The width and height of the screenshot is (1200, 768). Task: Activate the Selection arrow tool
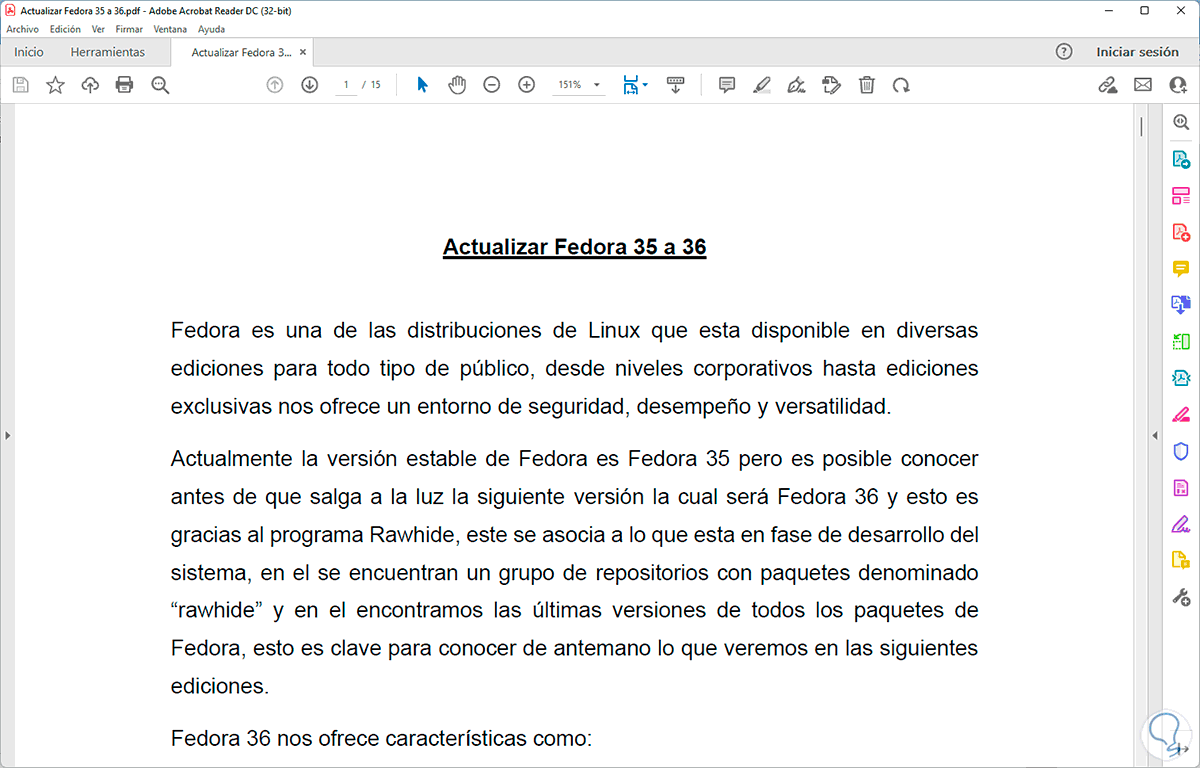[422, 85]
